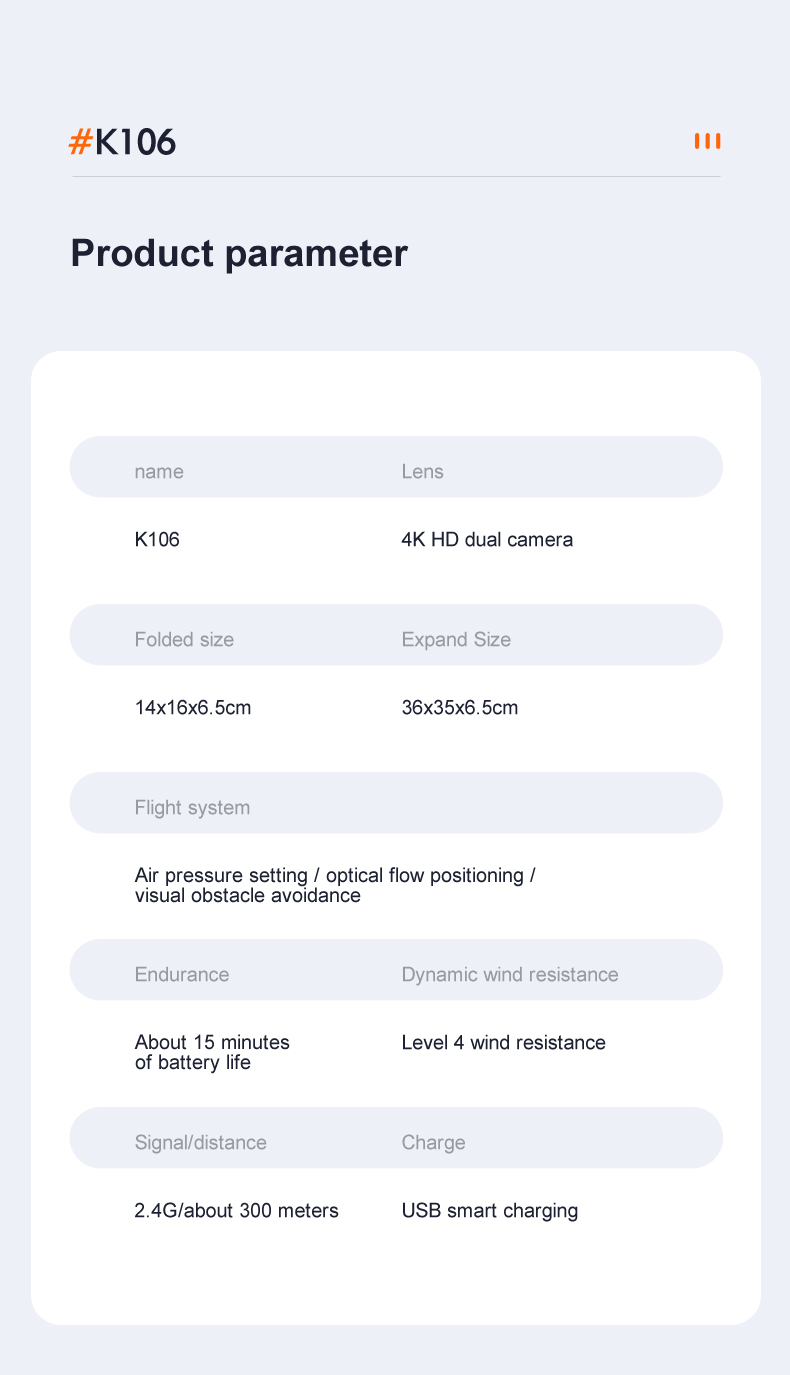Click the '4K HD dual camera' text
The image size is (790, 1375).
pyautogui.click(x=487, y=539)
